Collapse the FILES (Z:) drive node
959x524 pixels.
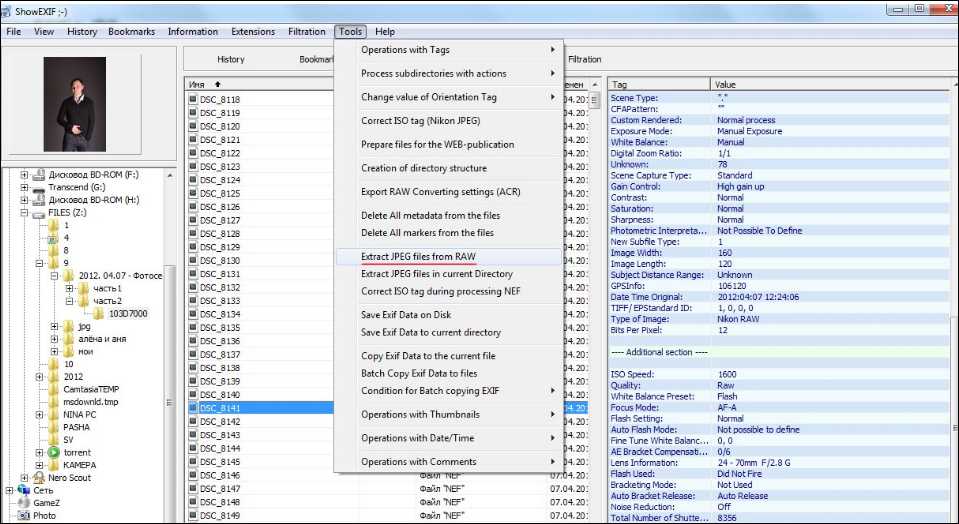[x=23, y=213]
